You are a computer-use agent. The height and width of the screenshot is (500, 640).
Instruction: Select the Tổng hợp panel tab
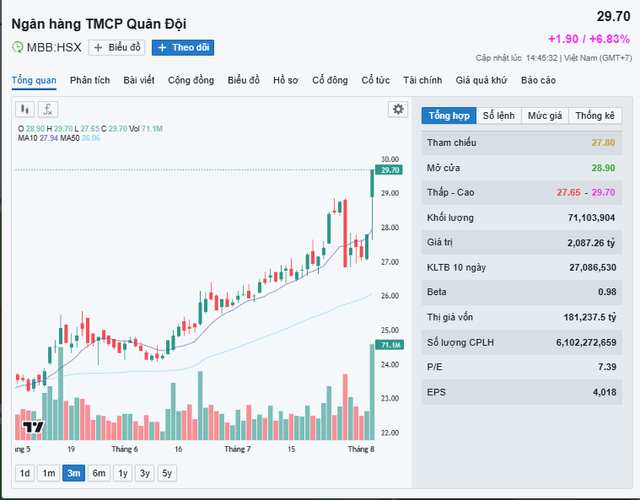pos(449,116)
